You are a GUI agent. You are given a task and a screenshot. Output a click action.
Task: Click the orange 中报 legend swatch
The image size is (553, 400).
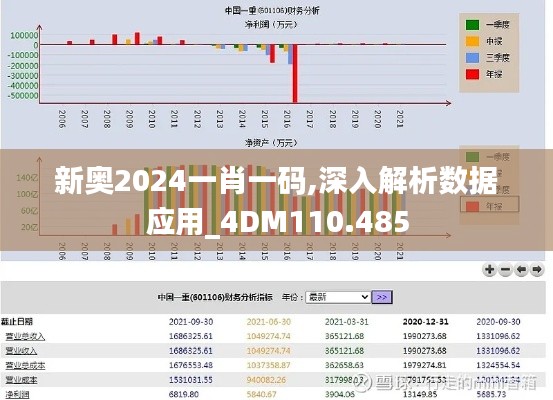point(472,41)
